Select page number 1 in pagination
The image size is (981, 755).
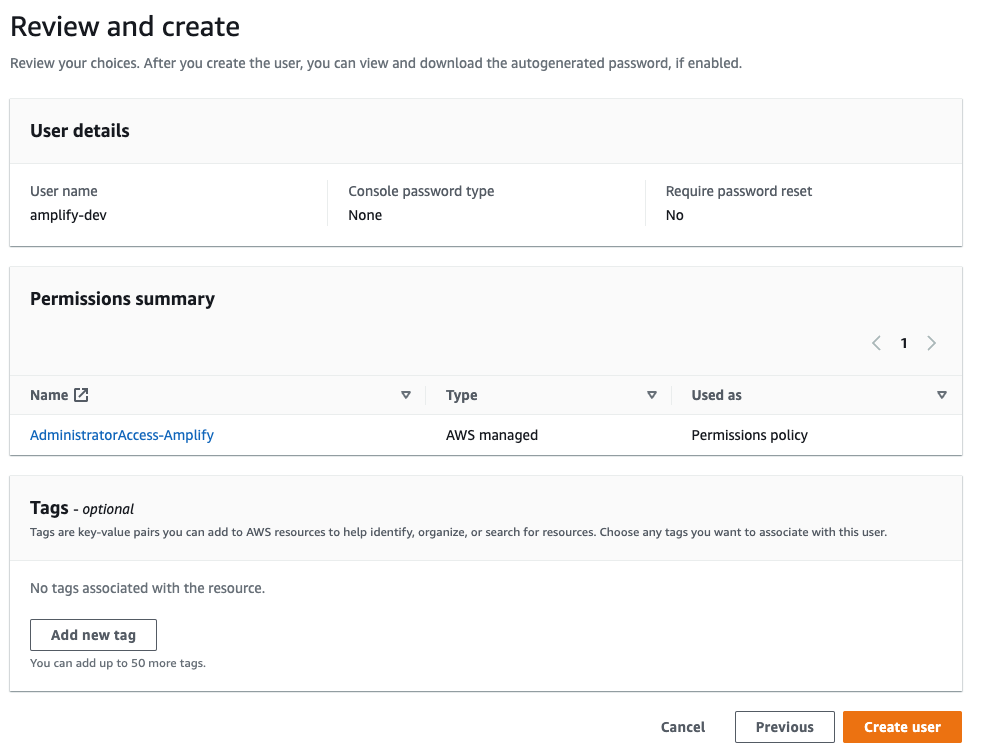904,343
